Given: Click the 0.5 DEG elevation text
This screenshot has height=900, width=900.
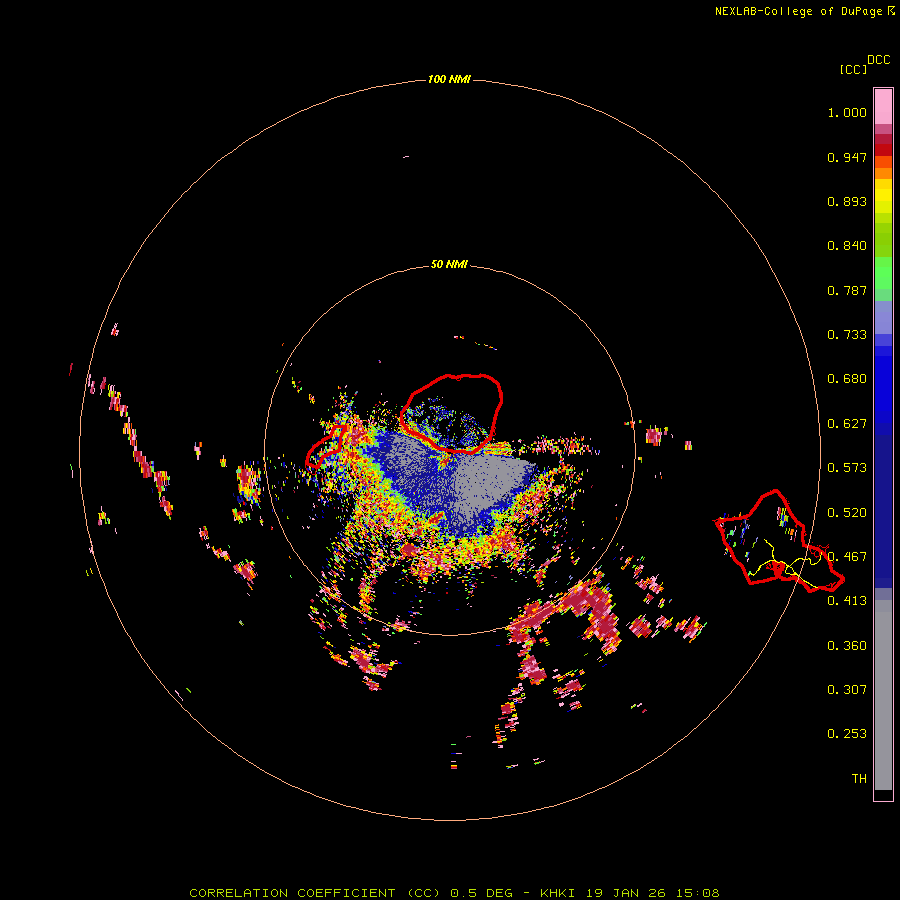Looking at the screenshot, I should [x=482, y=893].
